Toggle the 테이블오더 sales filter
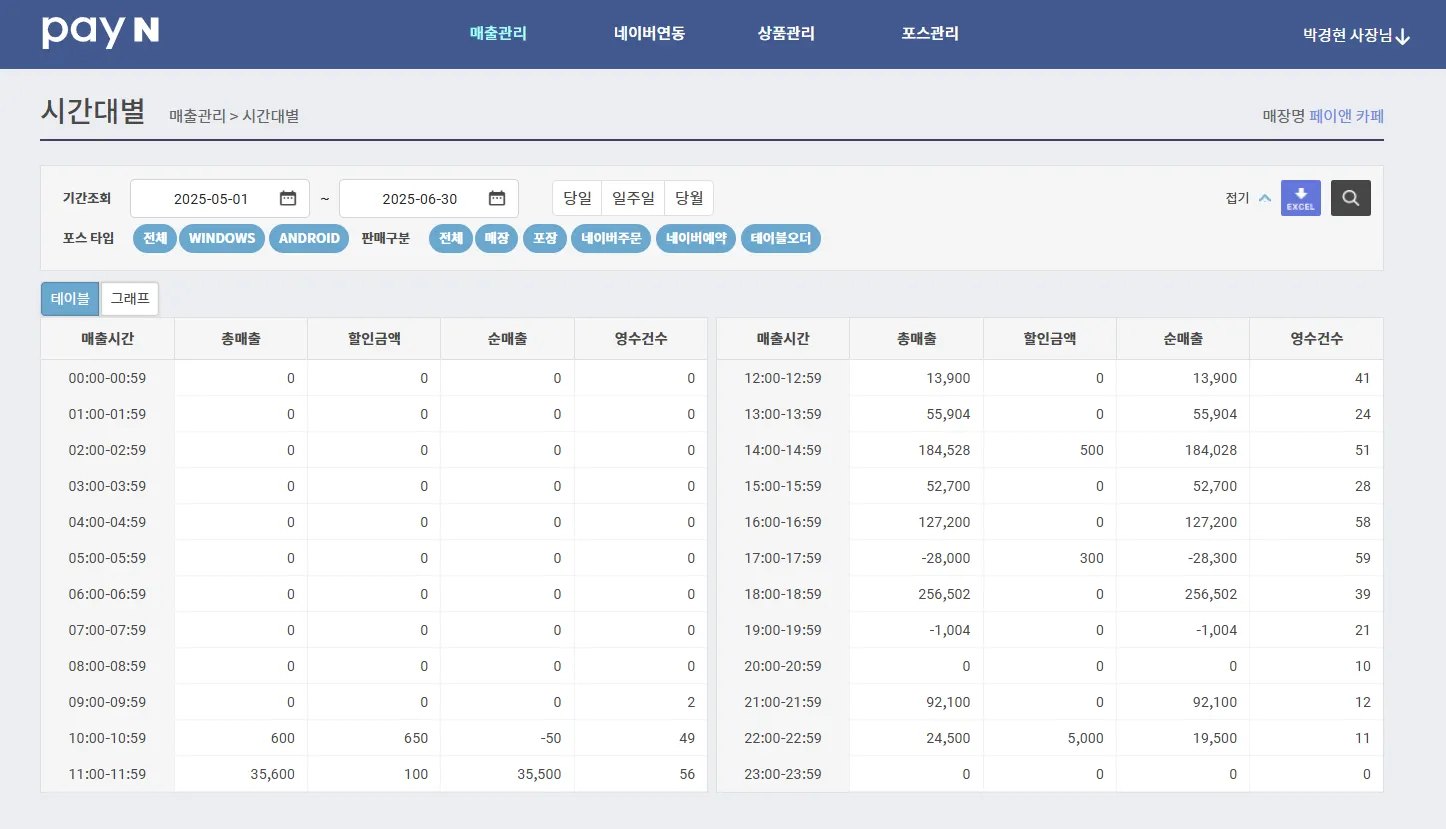This screenshot has height=829, width=1446. [x=780, y=238]
